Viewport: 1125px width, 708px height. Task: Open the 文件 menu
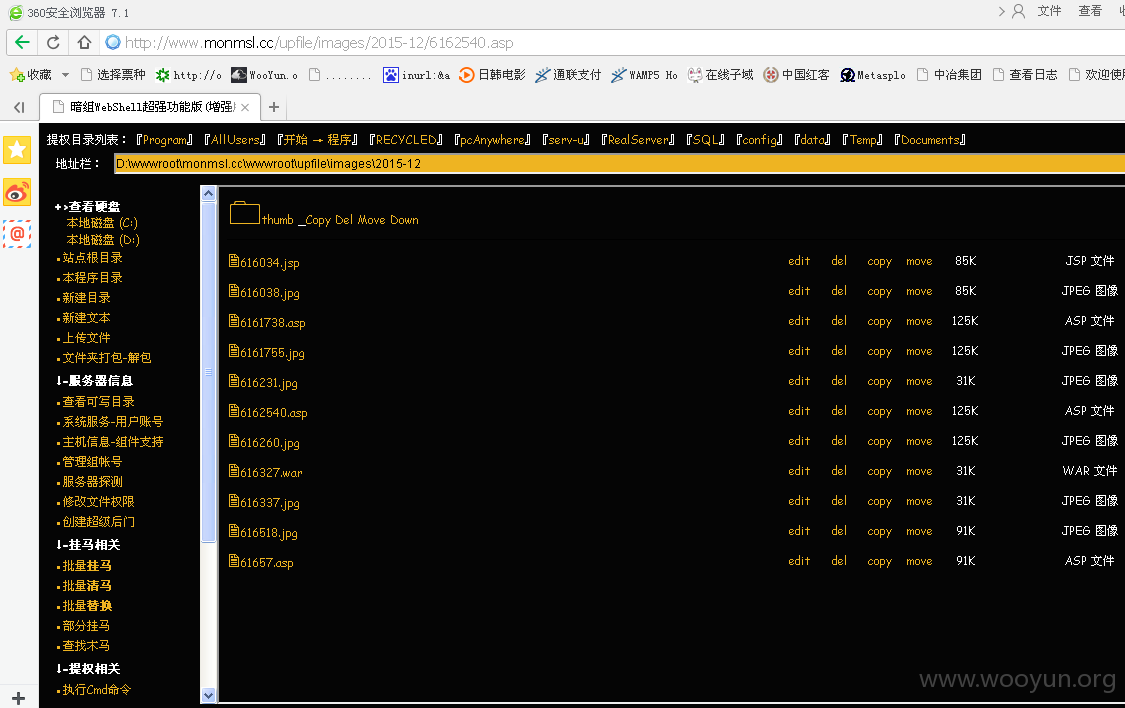point(1049,11)
